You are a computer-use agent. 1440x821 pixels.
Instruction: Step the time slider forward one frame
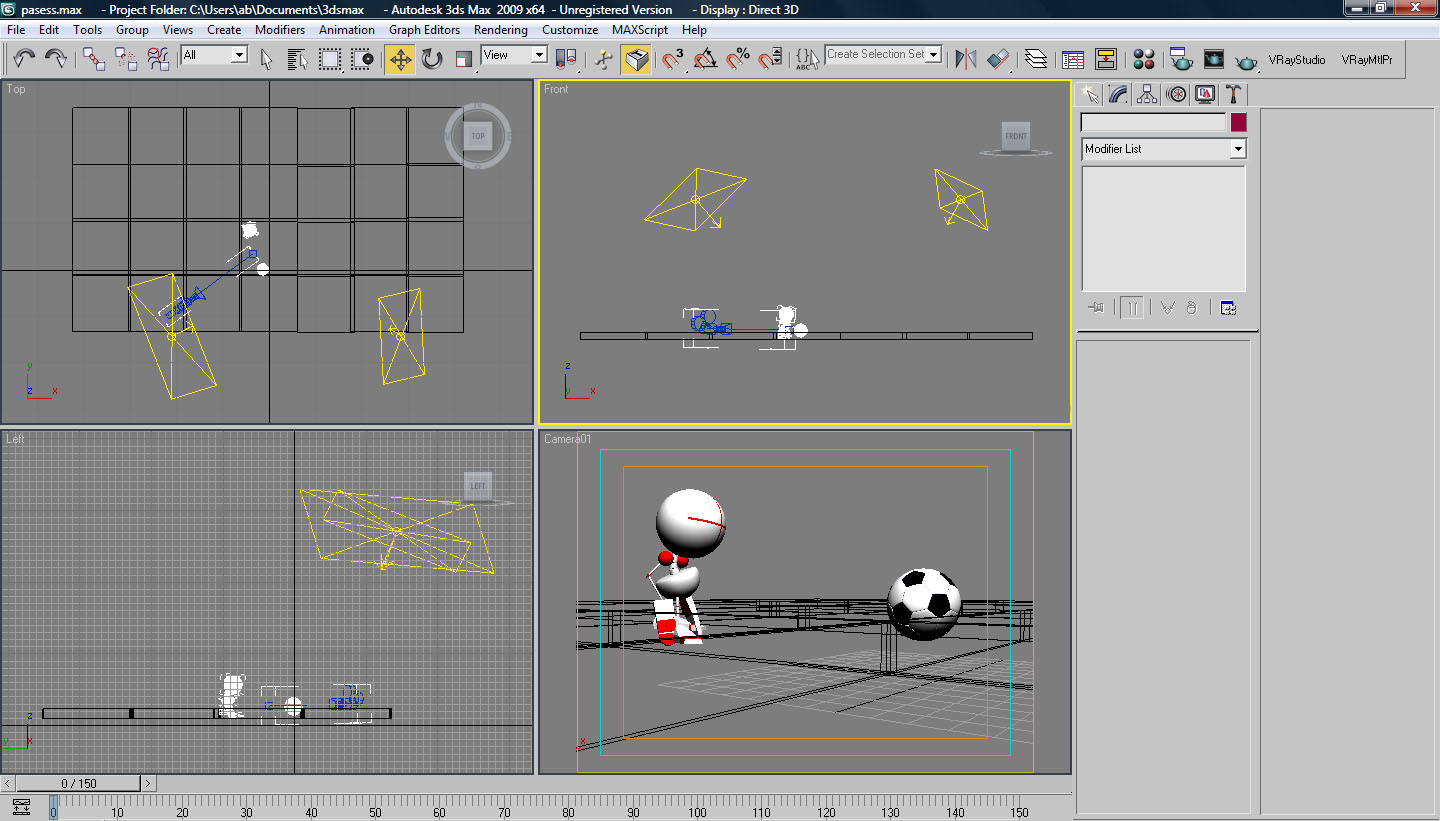pos(148,783)
